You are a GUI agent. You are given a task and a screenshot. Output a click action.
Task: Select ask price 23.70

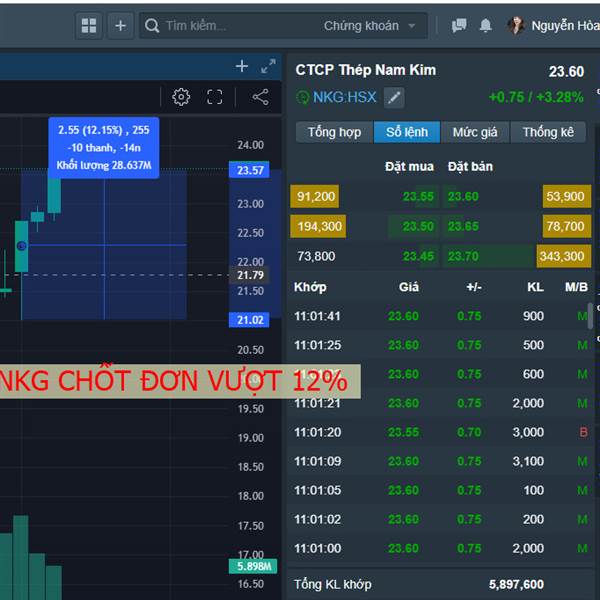point(463,256)
